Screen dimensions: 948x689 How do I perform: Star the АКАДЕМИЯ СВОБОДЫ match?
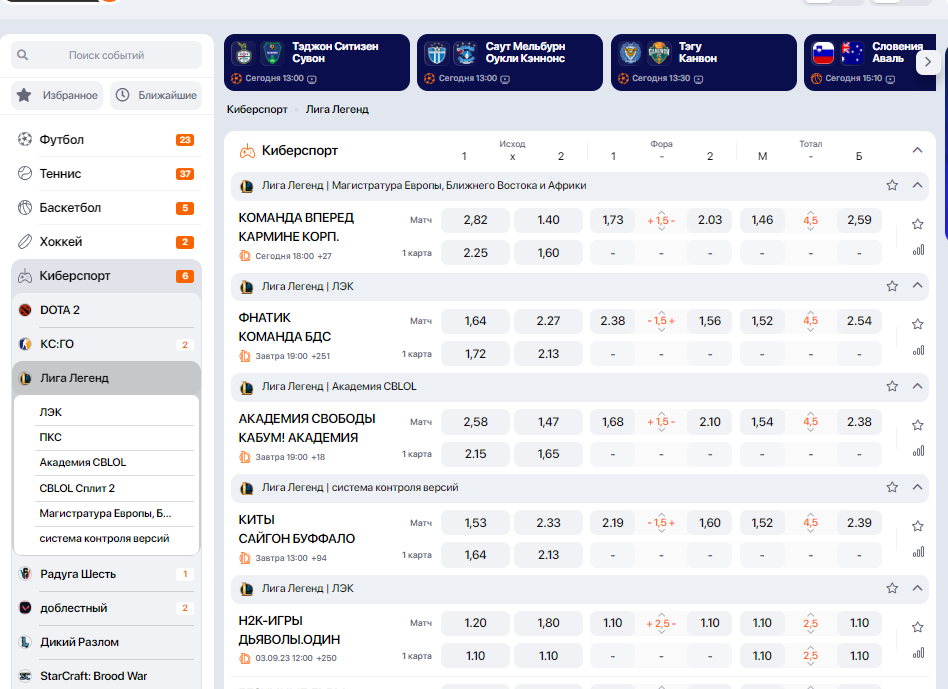(918, 425)
